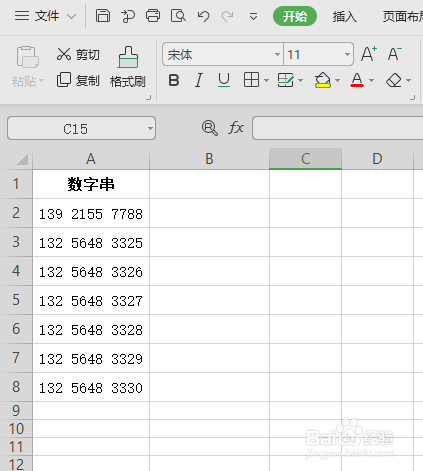Switch to the 开始 tab

[x=295, y=16]
